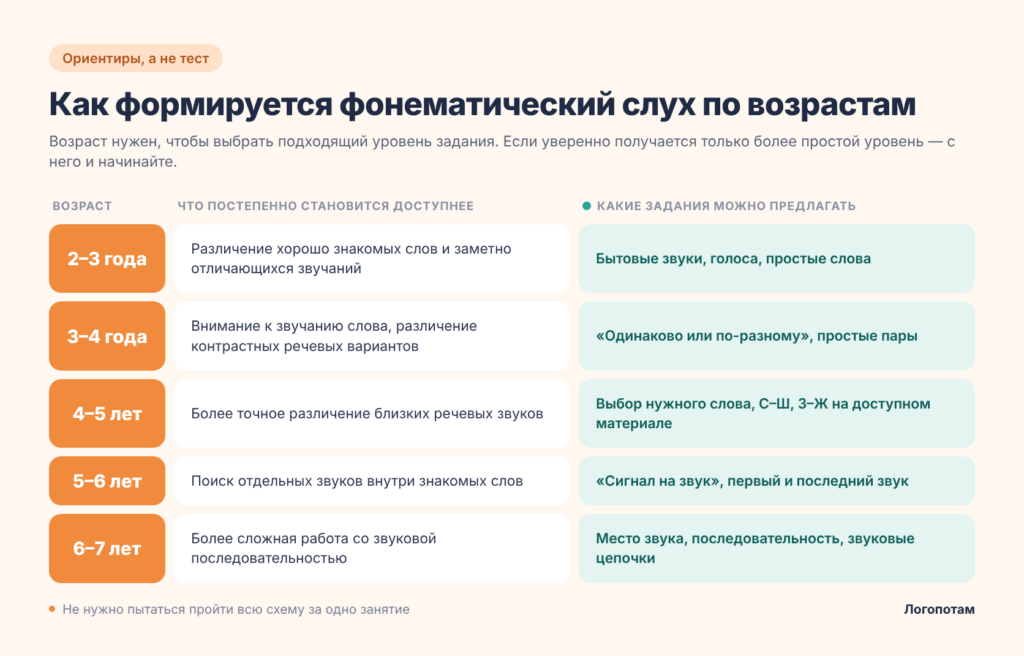
Task: Click the «Различение хорошо знакомых слов» cell
Action: [372, 259]
